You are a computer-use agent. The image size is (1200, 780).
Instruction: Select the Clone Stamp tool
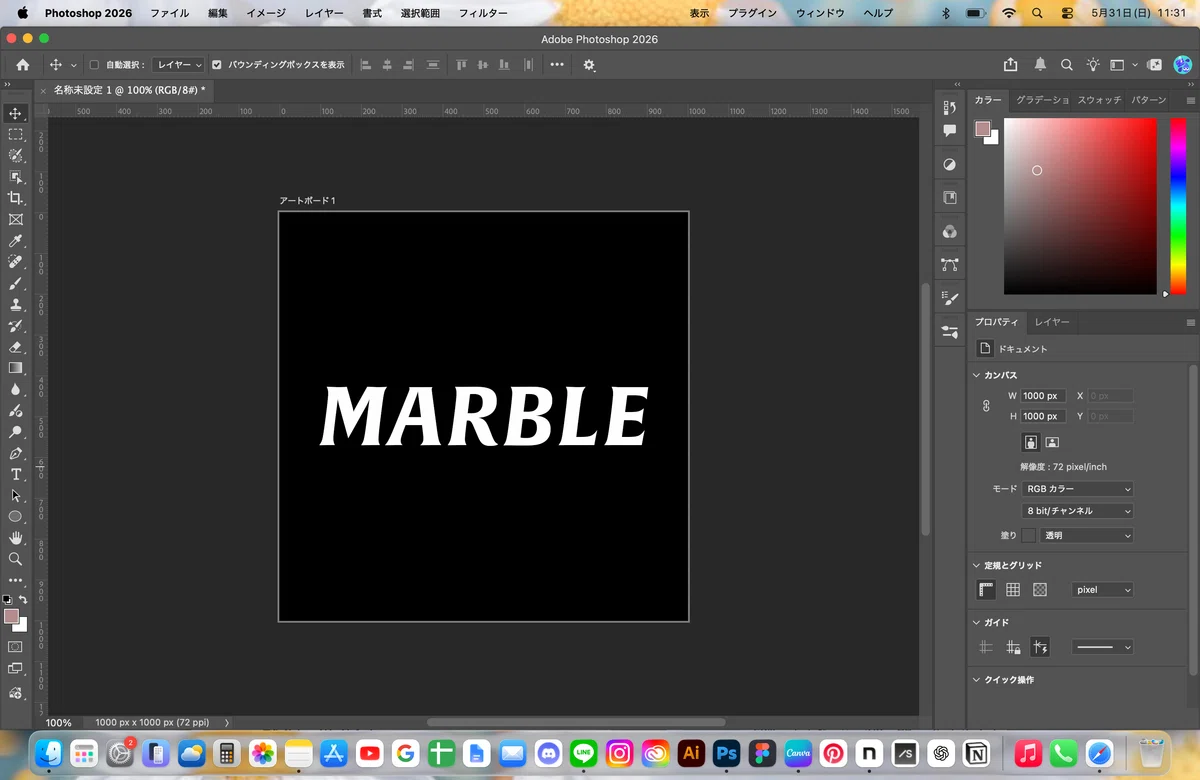(15, 305)
